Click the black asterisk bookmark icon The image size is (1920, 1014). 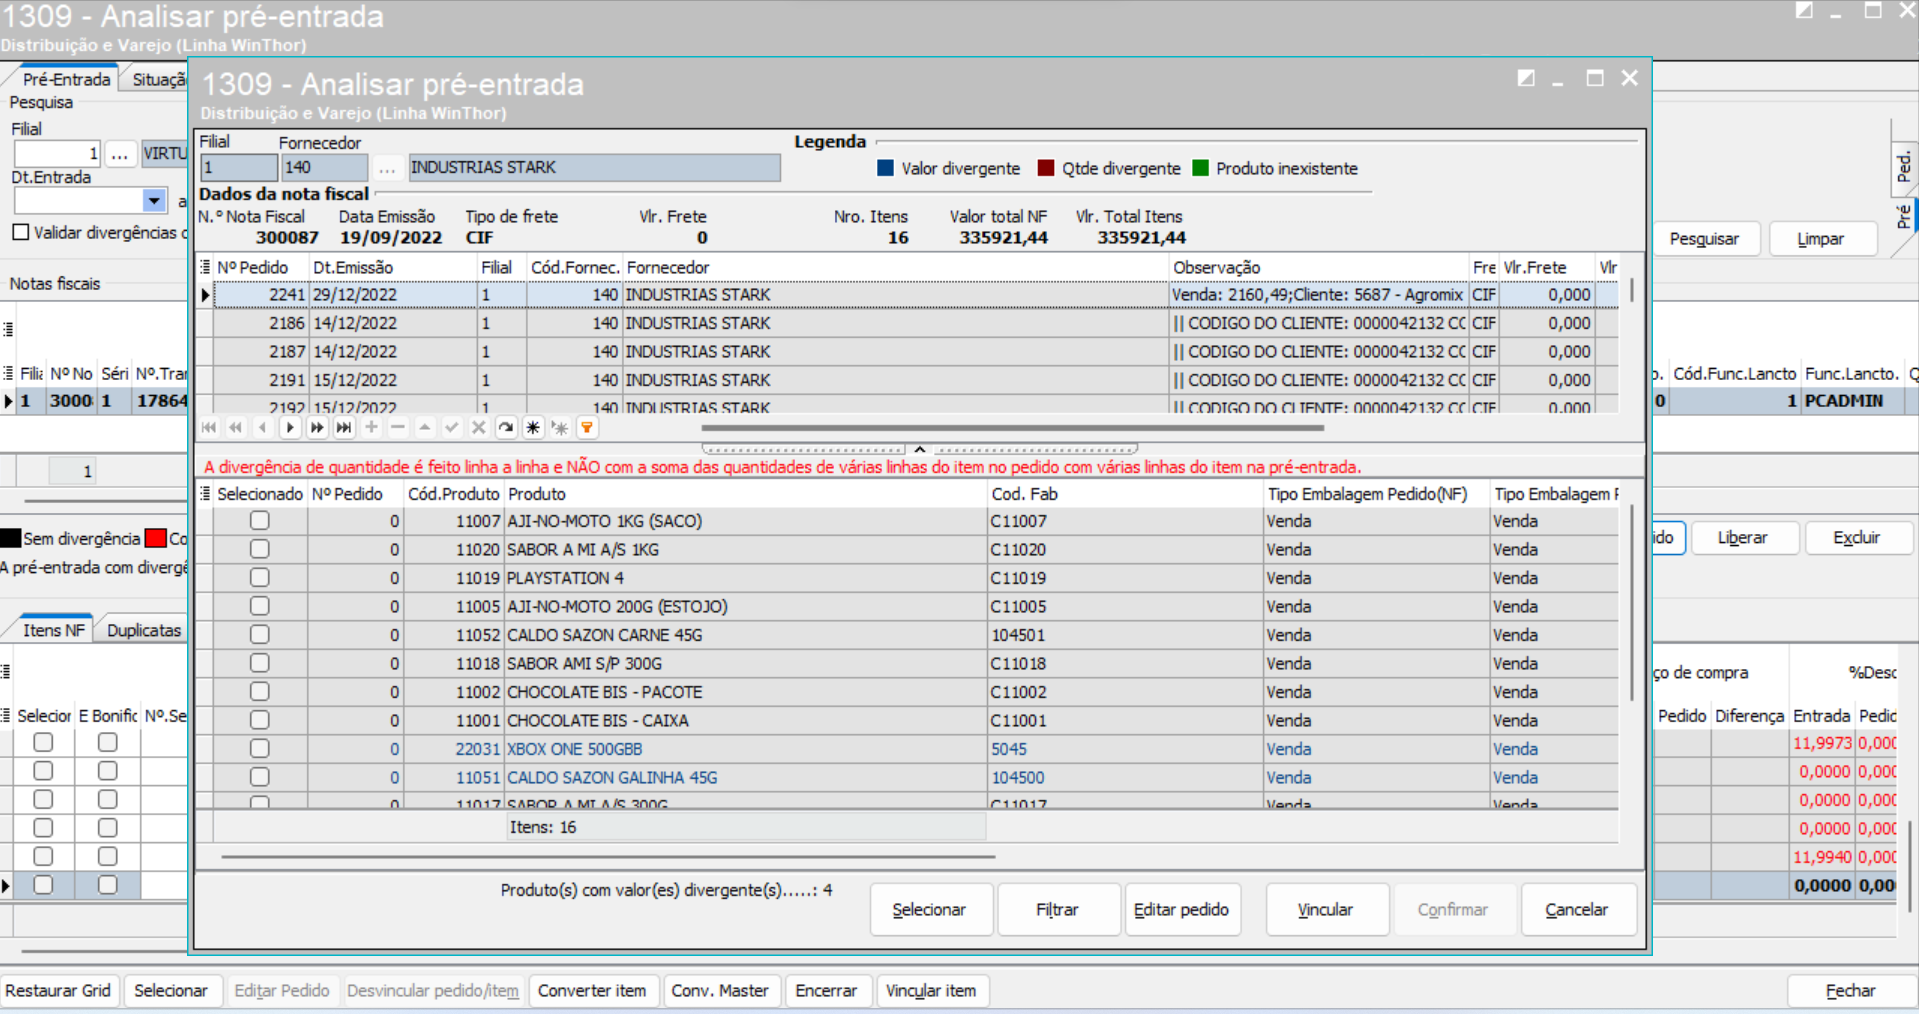point(533,428)
